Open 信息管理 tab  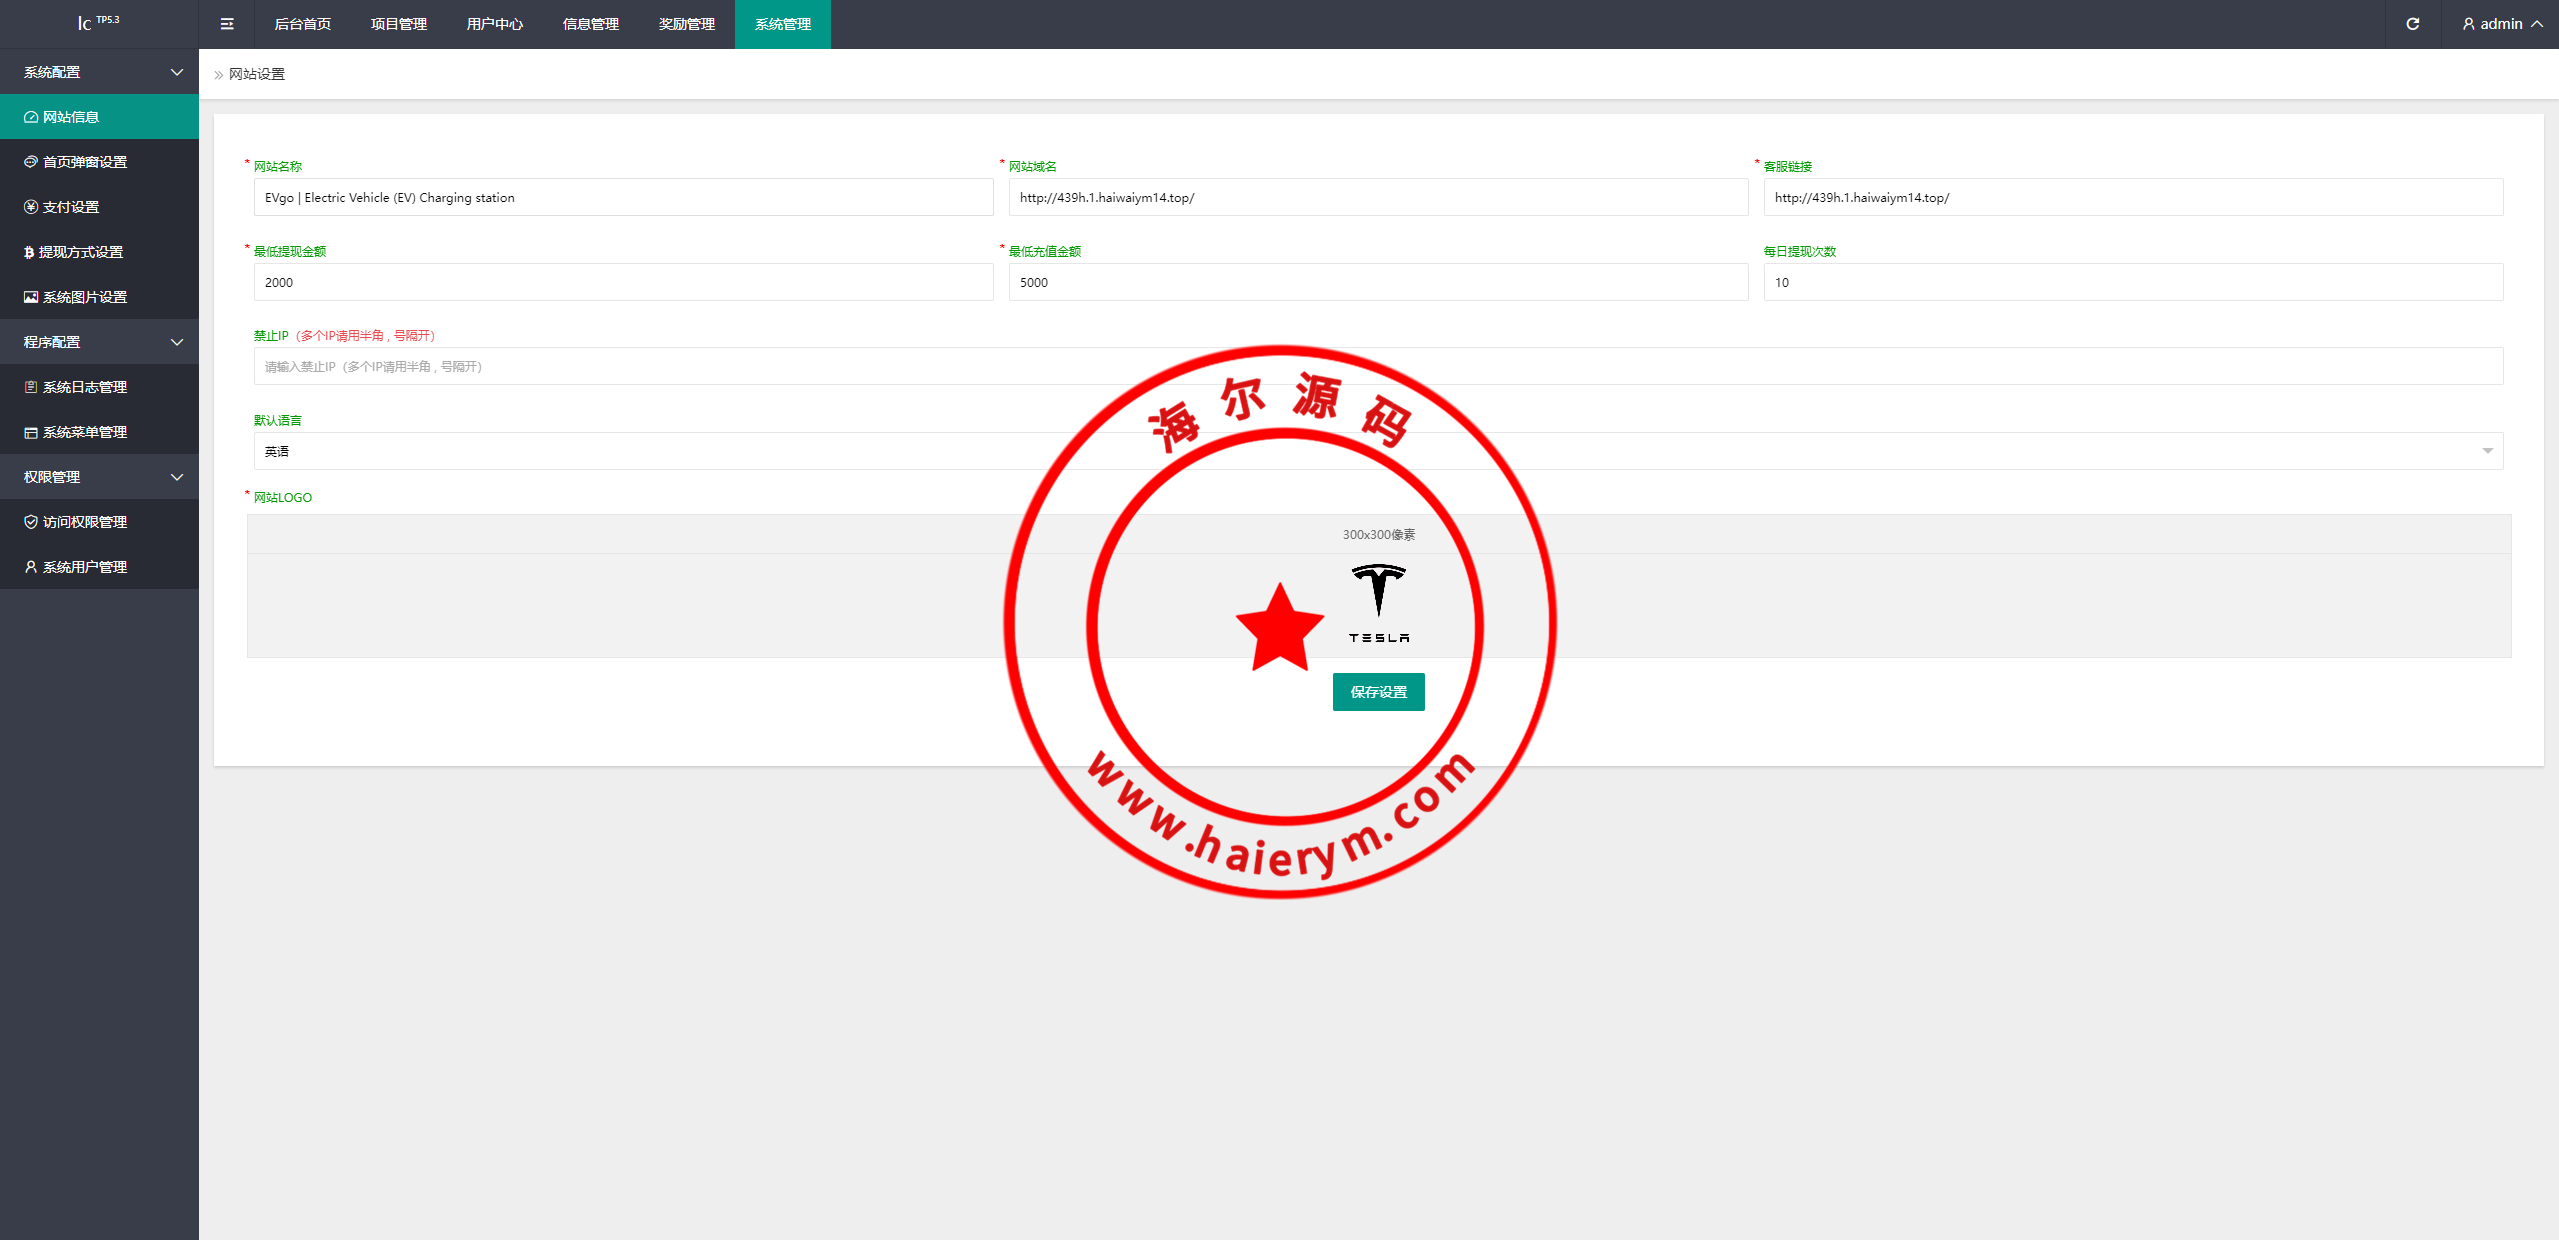[591, 24]
